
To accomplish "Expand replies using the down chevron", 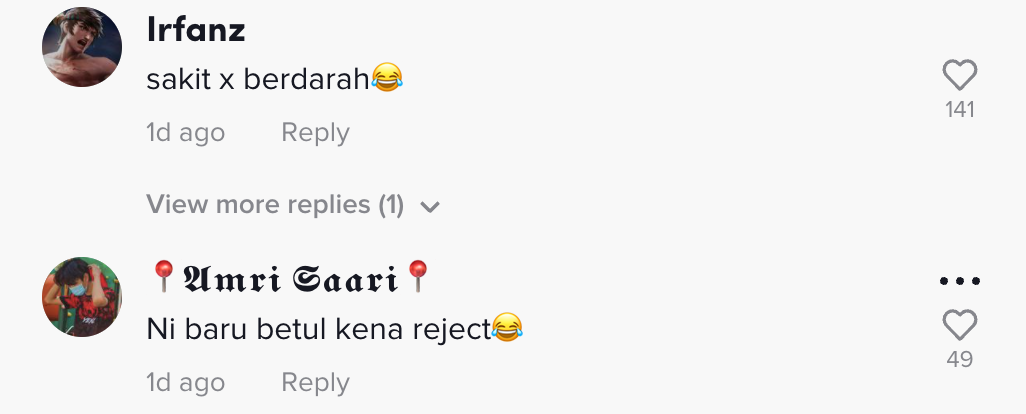I will coord(431,207).
